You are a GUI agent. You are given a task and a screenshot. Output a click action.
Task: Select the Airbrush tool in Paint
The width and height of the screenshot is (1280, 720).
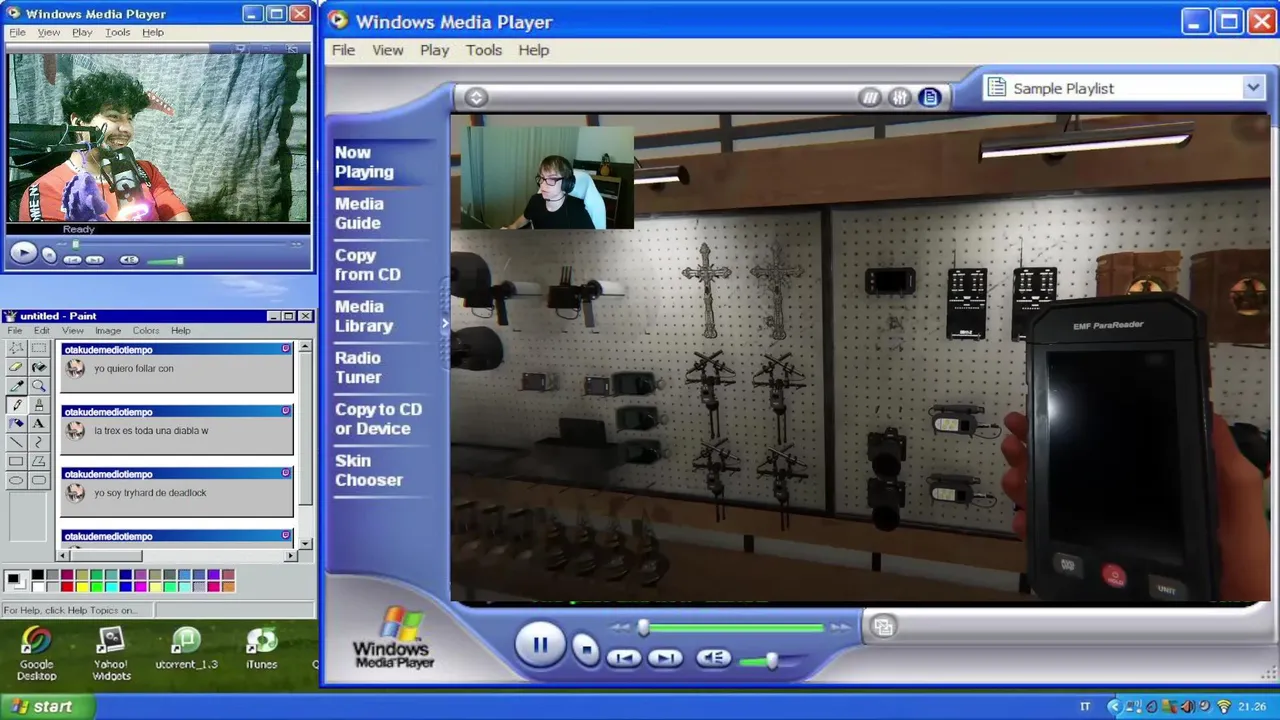(x=17, y=424)
